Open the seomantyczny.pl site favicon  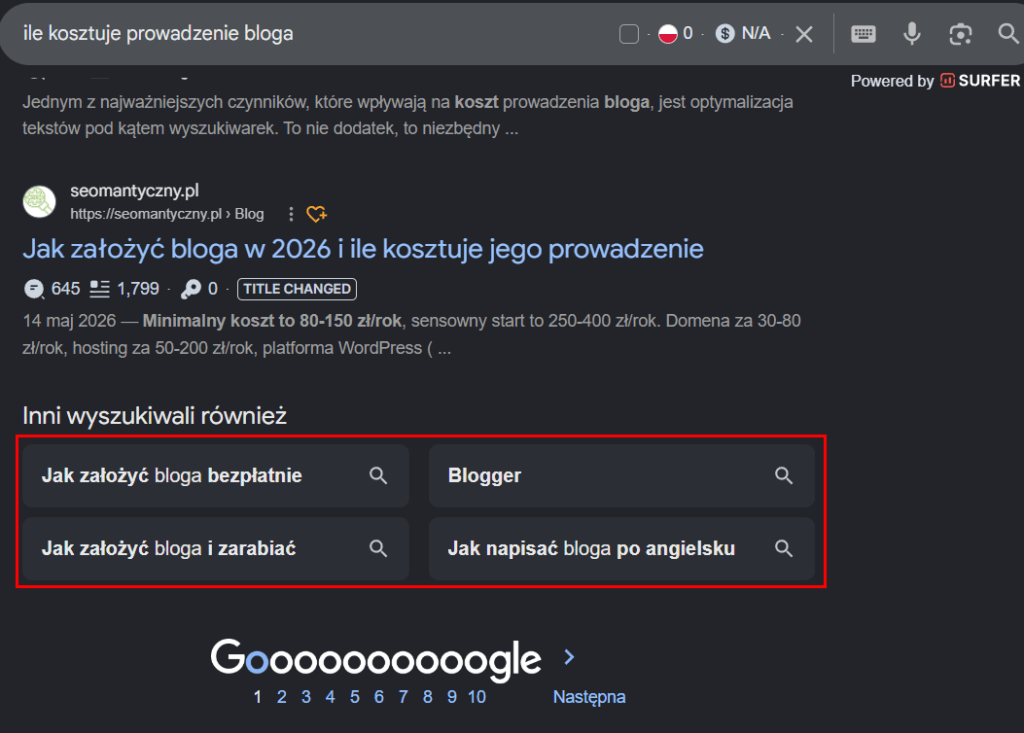(39, 201)
